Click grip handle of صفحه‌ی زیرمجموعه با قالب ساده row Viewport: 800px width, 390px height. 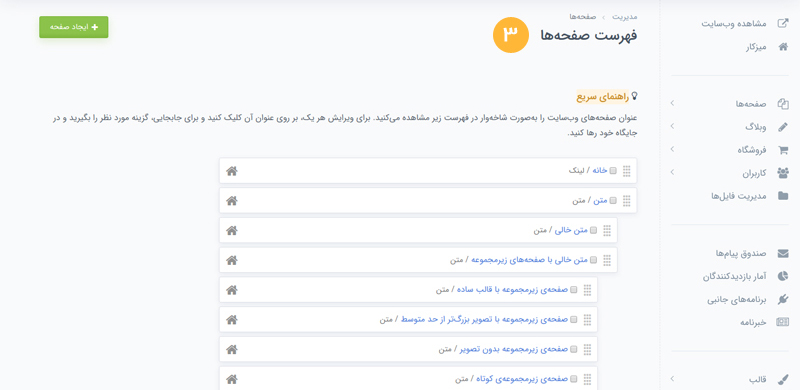pyautogui.click(x=587, y=290)
